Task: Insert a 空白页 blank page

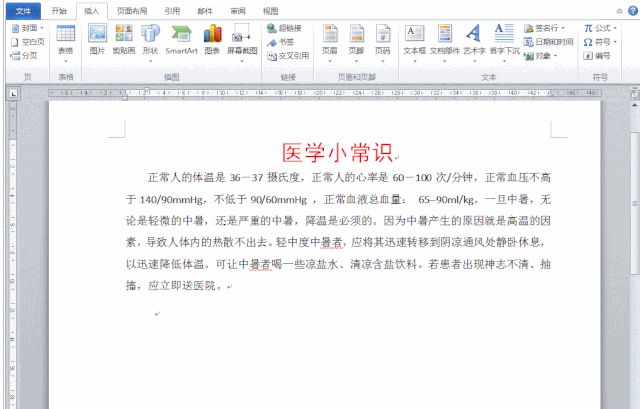Action: click(28, 42)
